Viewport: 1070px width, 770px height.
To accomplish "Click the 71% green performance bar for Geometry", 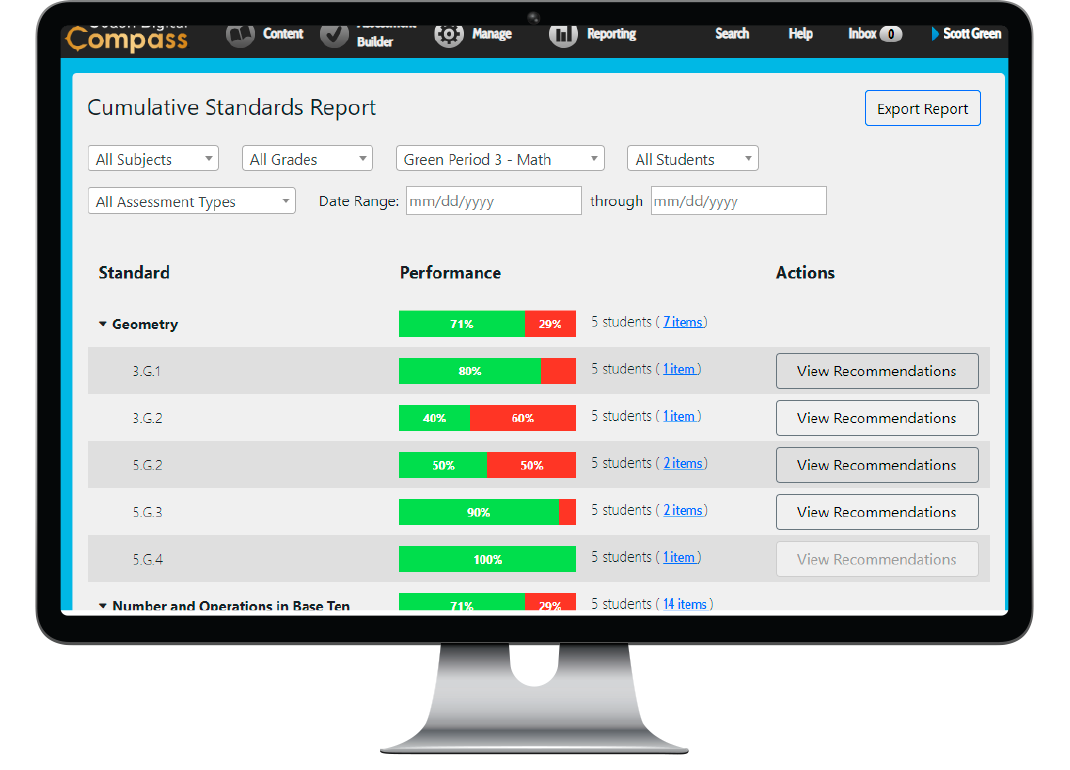I will tap(461, 323).
